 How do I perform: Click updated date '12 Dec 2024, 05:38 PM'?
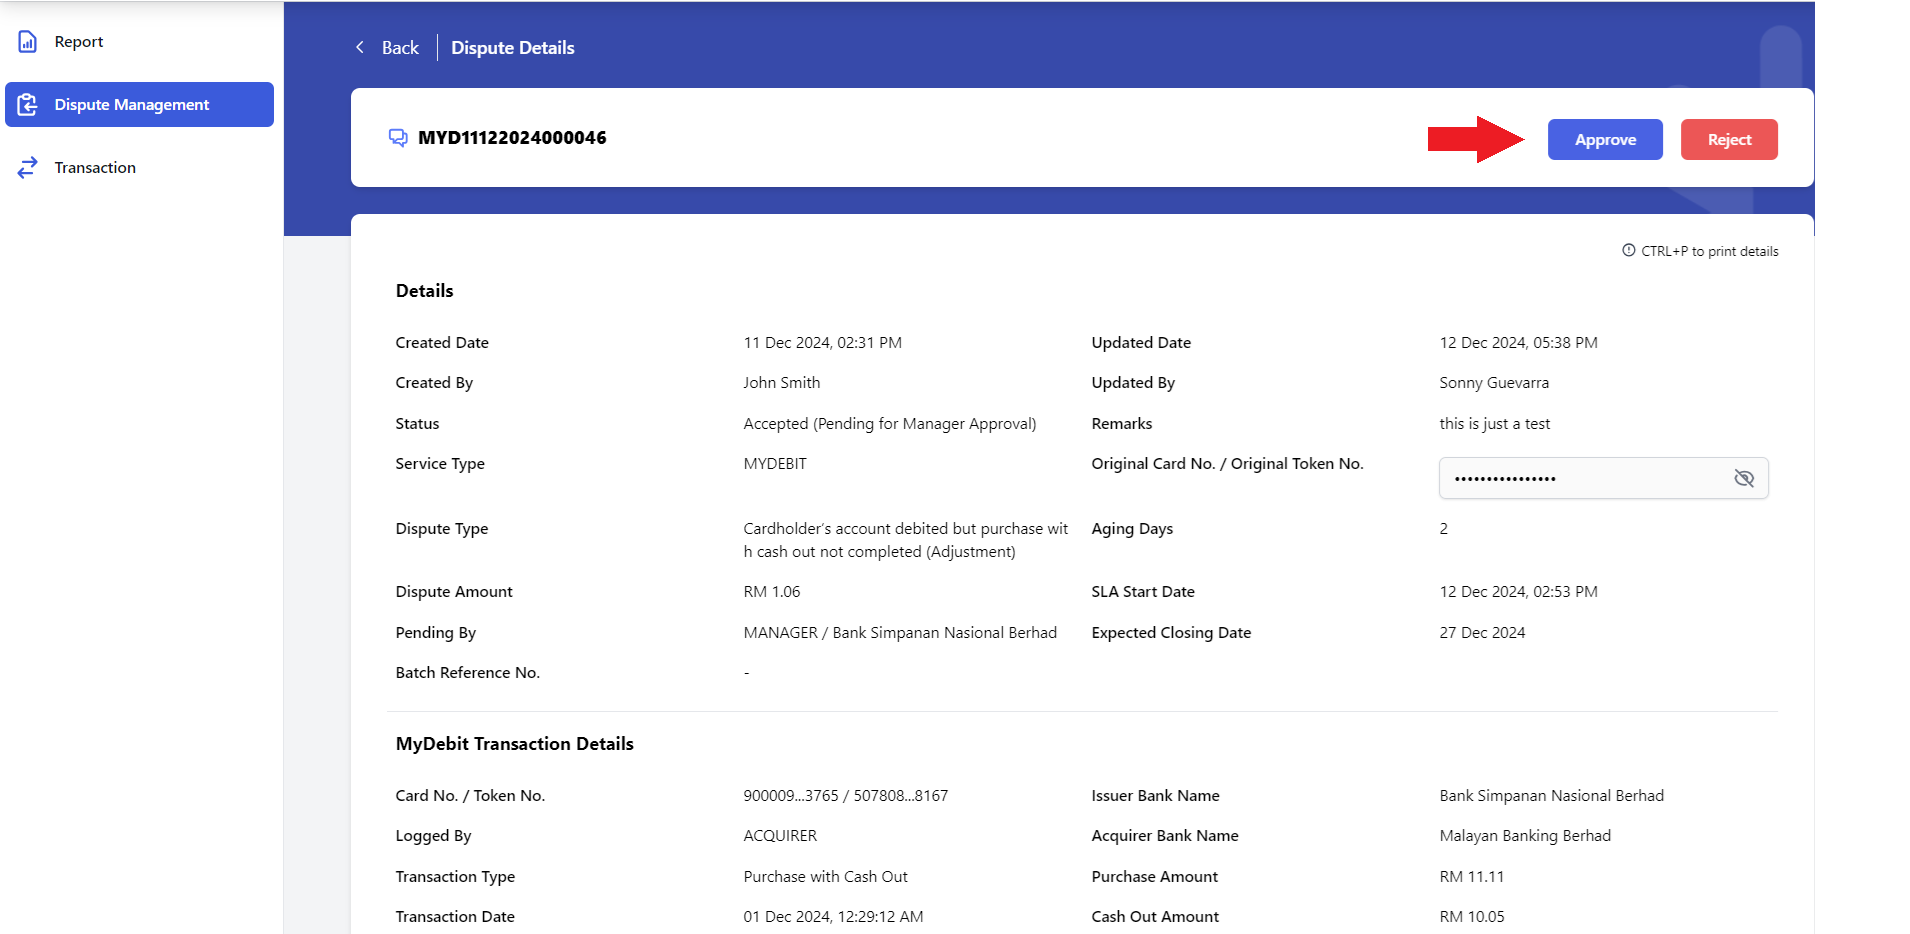tap(1518, 343)
